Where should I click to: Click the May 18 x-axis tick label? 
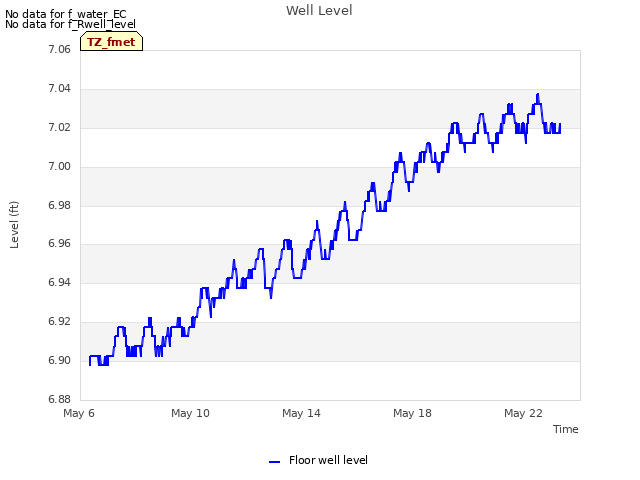pos(412,413)
